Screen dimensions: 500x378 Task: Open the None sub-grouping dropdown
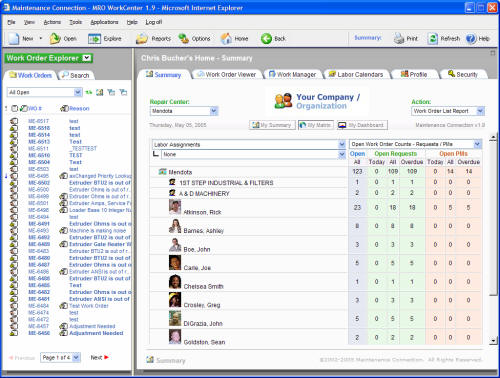(342, 154)
